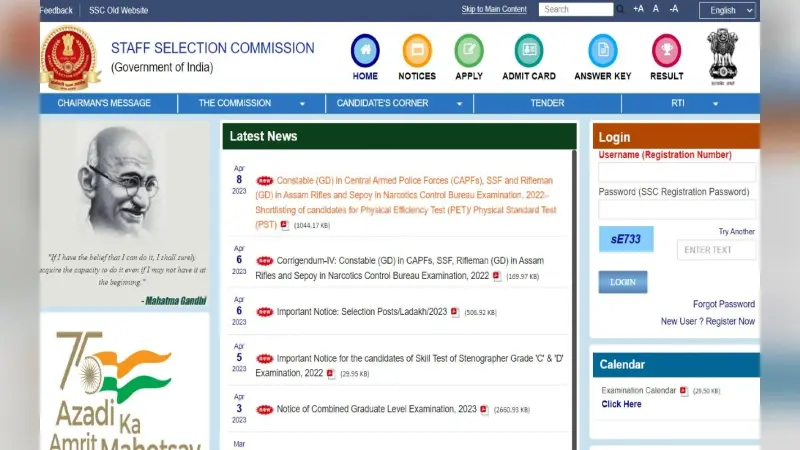800x450 pixels.
Task: Click Skip to Main Content link
Action: click(x=494, y=9)
